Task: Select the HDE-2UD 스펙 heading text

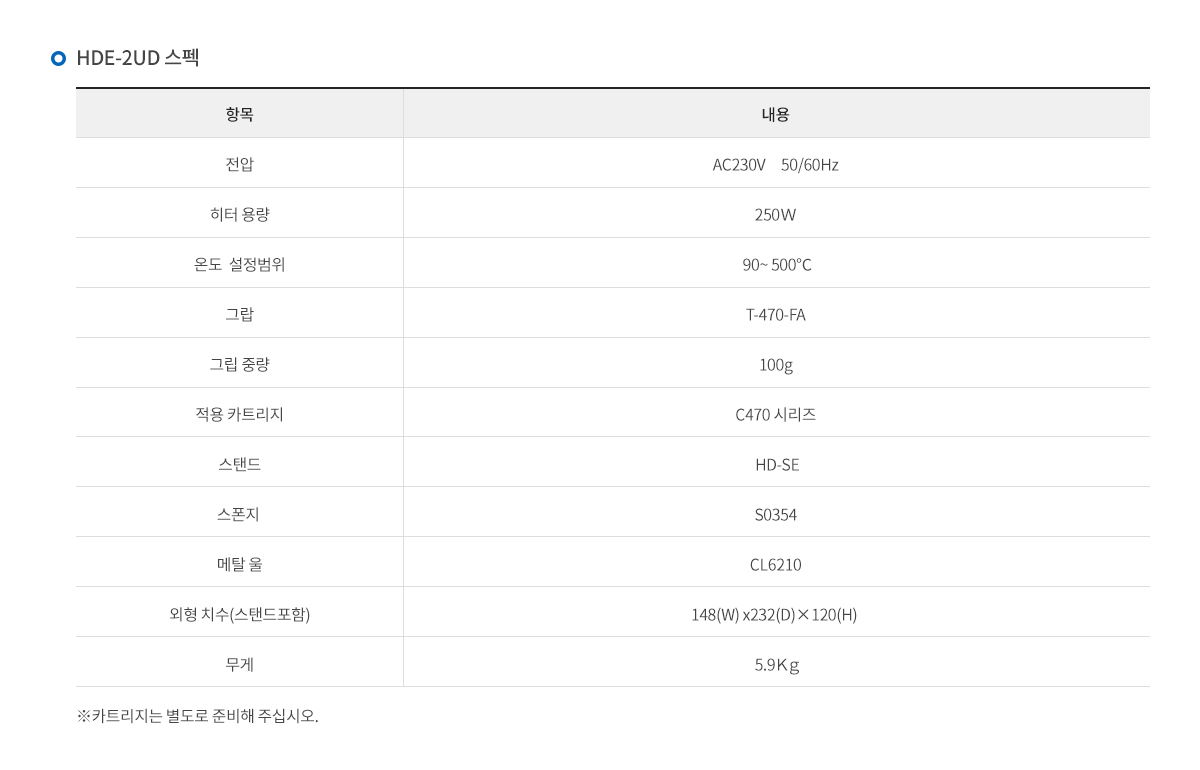Action: tap(138, 58)
